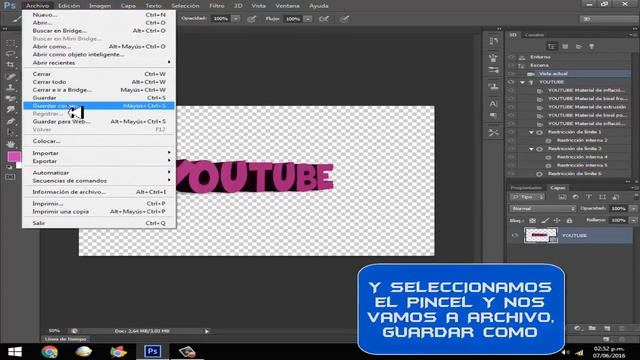Open the History panel icon in dock
640x360 pixels.
493,41
